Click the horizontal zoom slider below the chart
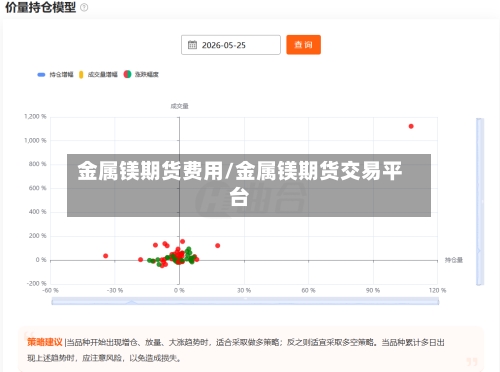This screenshot has width=500, height=372. [x=245, y=302]
